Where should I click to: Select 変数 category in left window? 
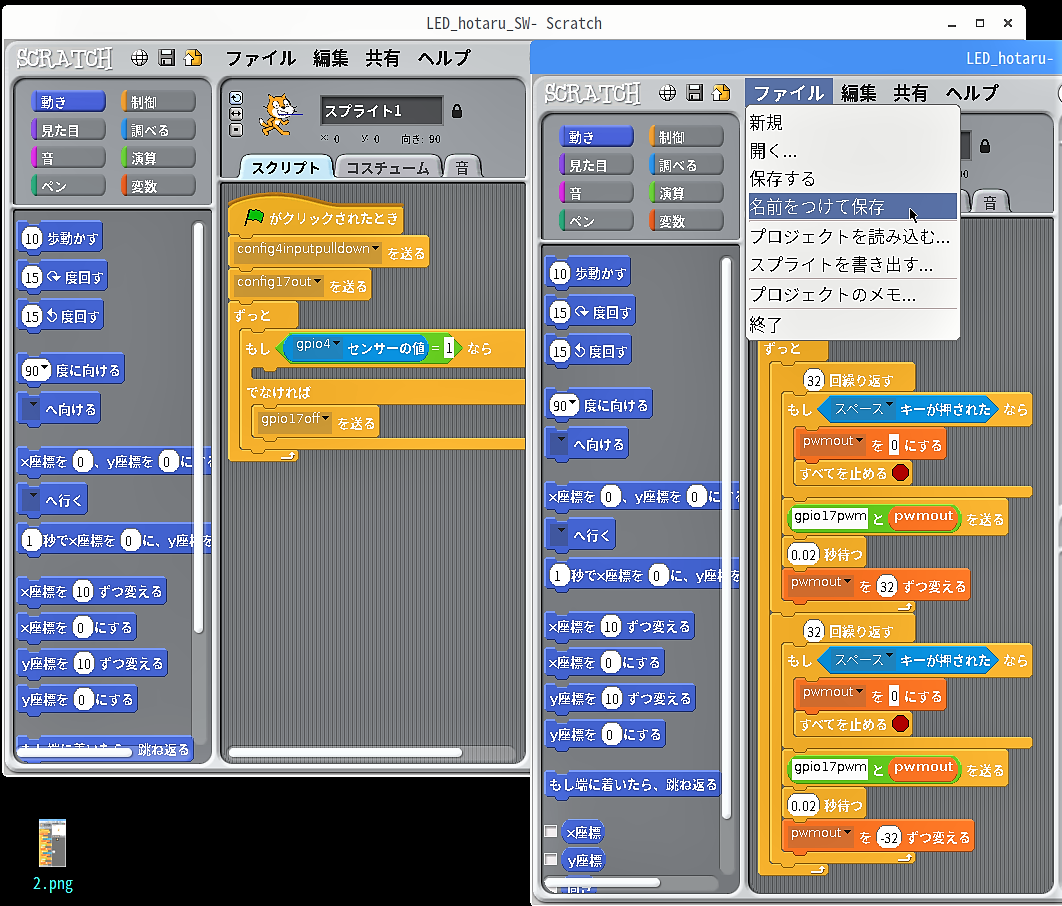(x=158, y=186)
